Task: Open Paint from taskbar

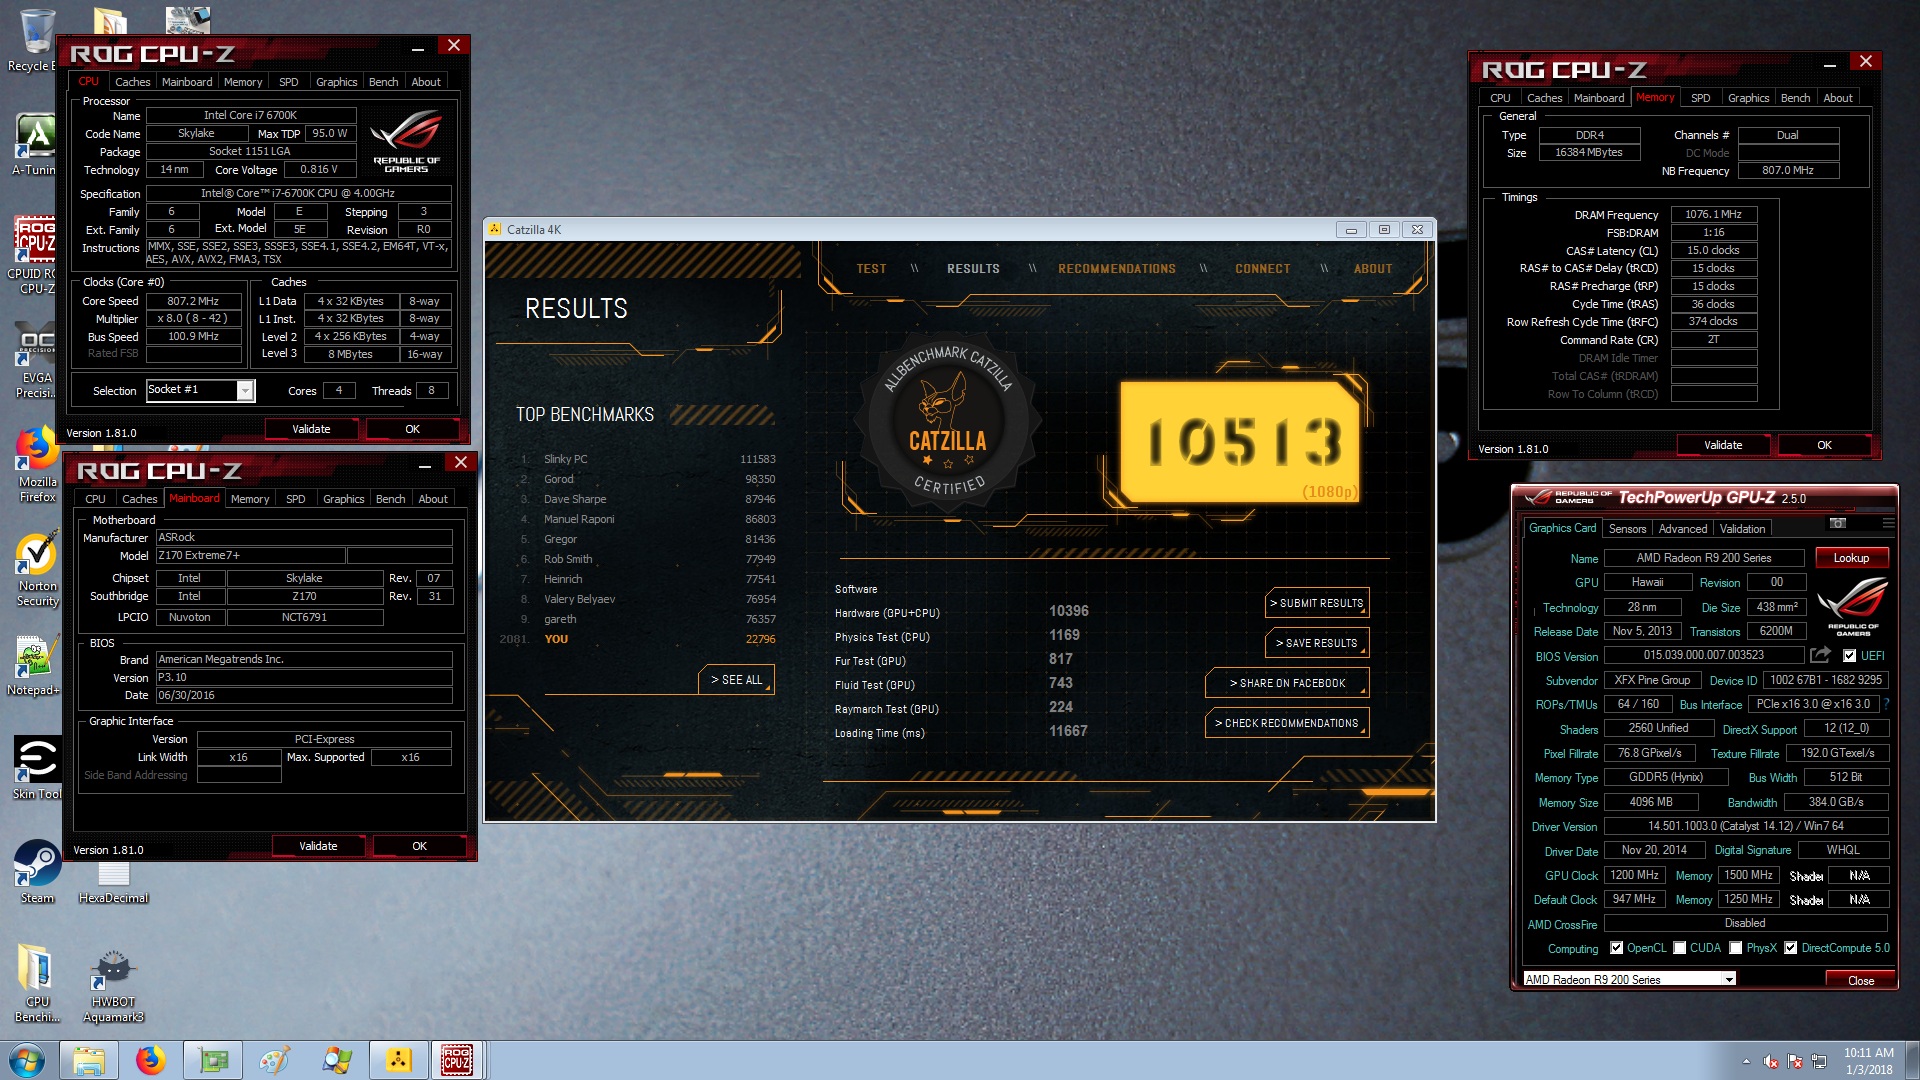Action: 274,1060
